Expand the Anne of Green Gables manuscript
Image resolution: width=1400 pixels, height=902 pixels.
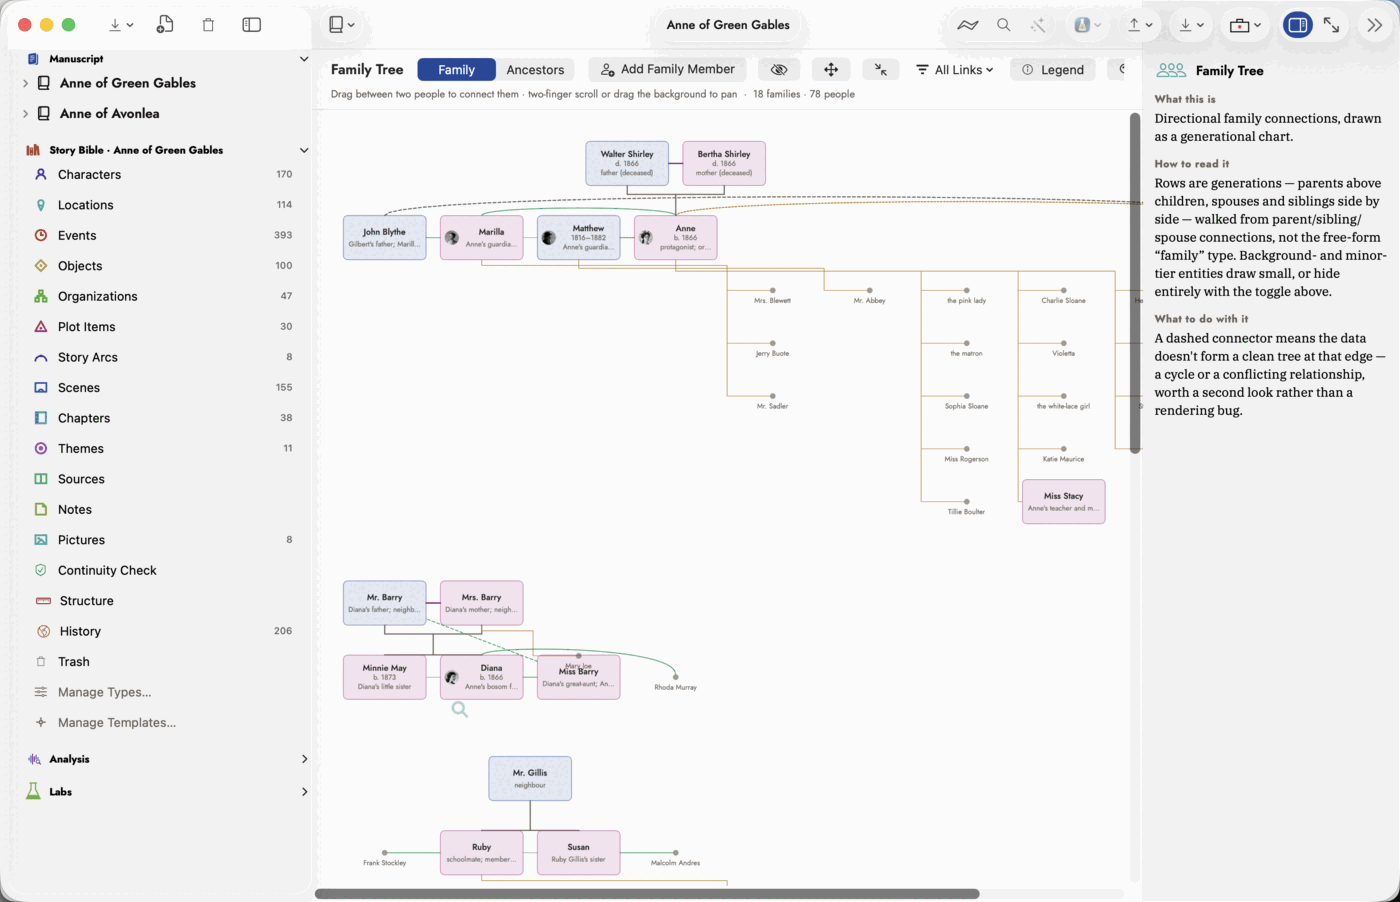[x=25, y=83]
